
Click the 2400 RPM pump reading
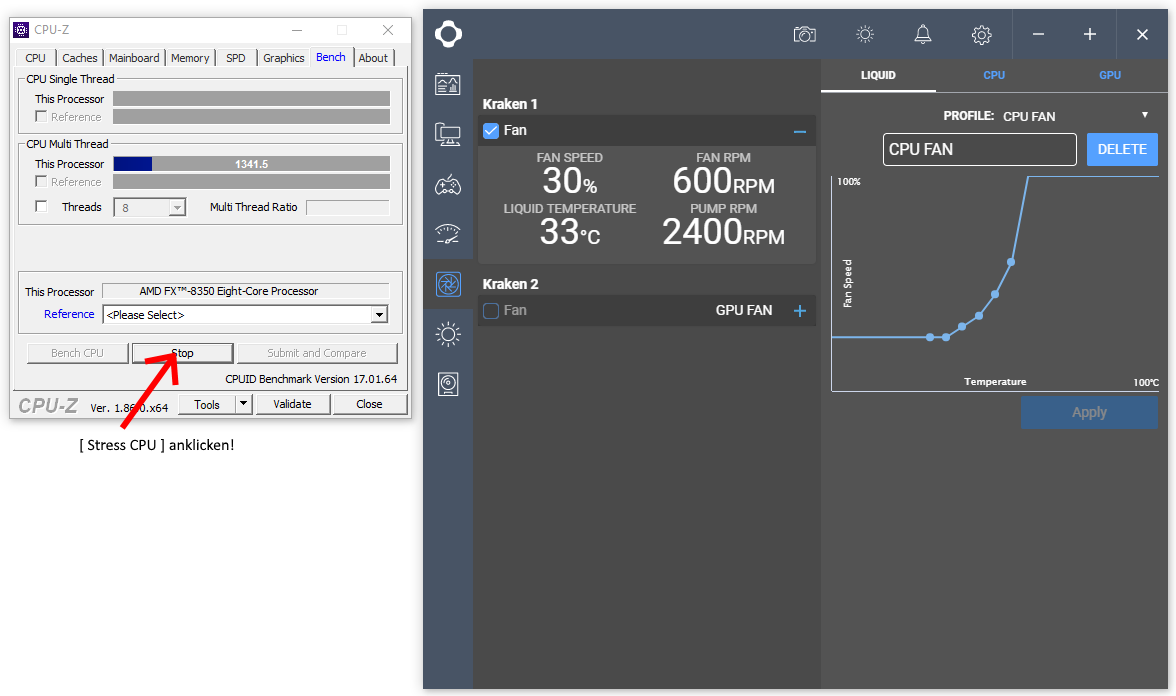point(723,232)
